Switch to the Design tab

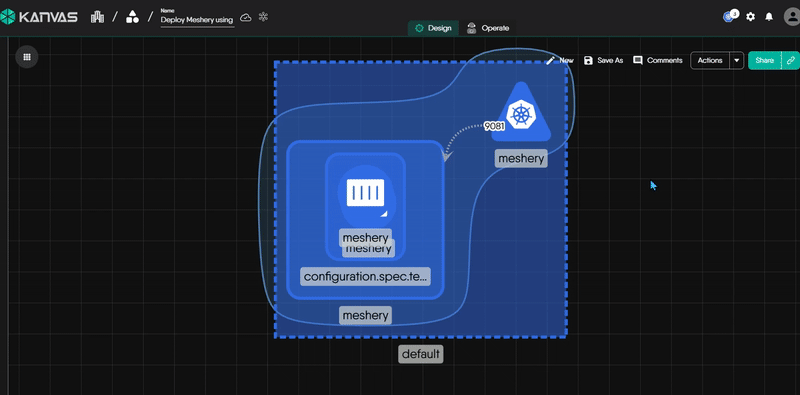click(x=433, y=28)
